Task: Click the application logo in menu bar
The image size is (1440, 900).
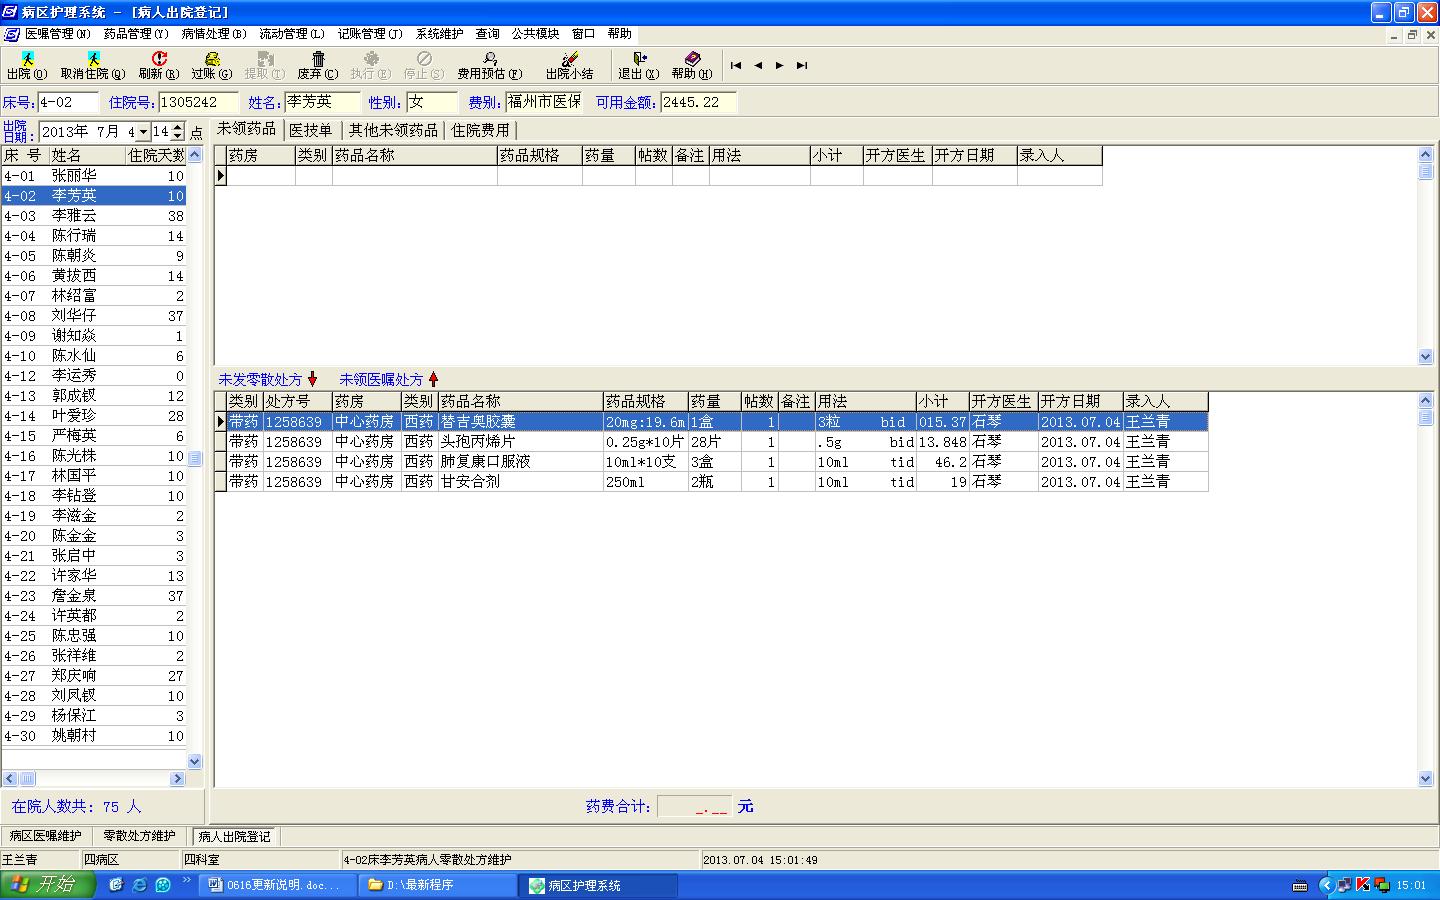Action: point(12,34)
